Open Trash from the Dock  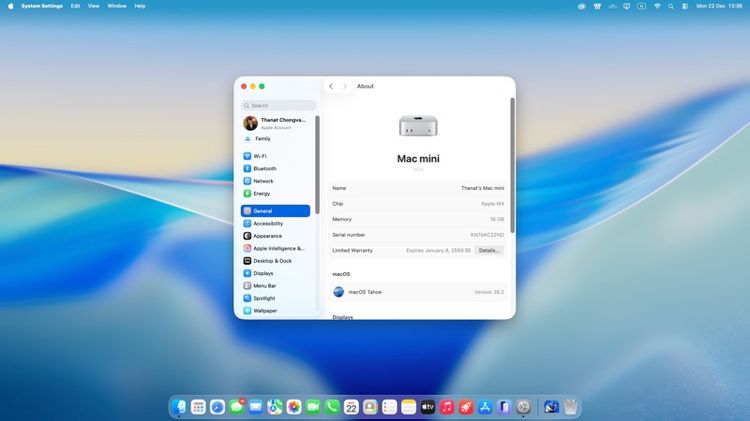click(x=570, y=407)
